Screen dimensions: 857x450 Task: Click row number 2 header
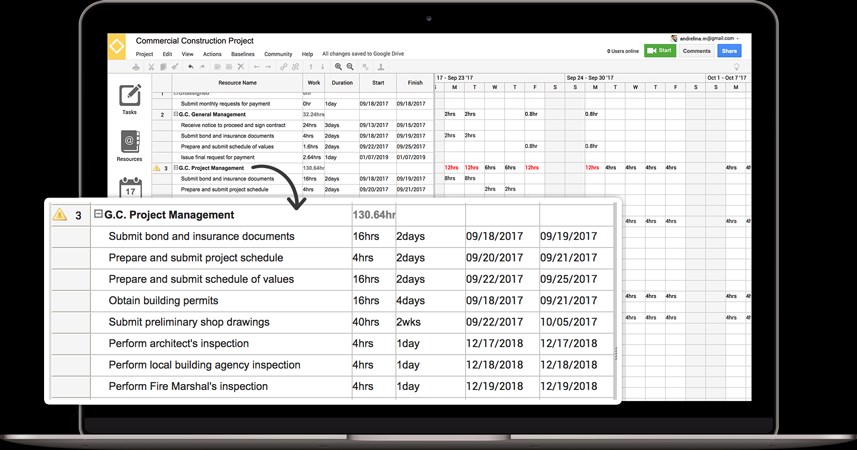(x=162, y=115)
